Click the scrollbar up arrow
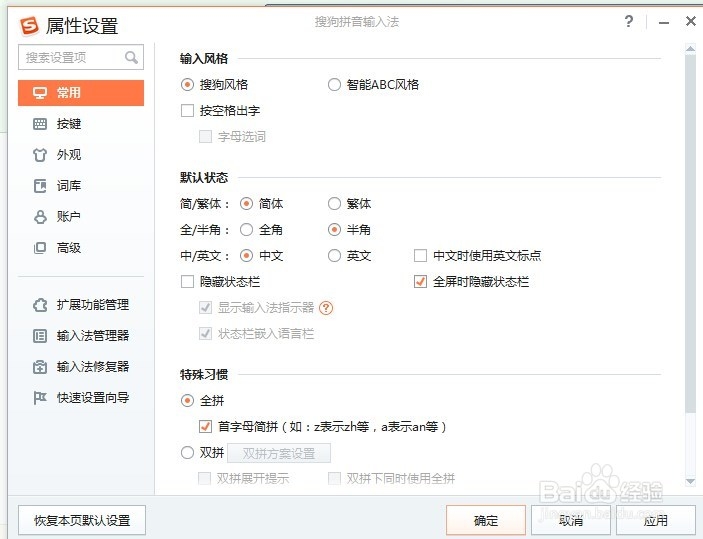The width and height of the screenshot is (703, 539). point(690,48)
